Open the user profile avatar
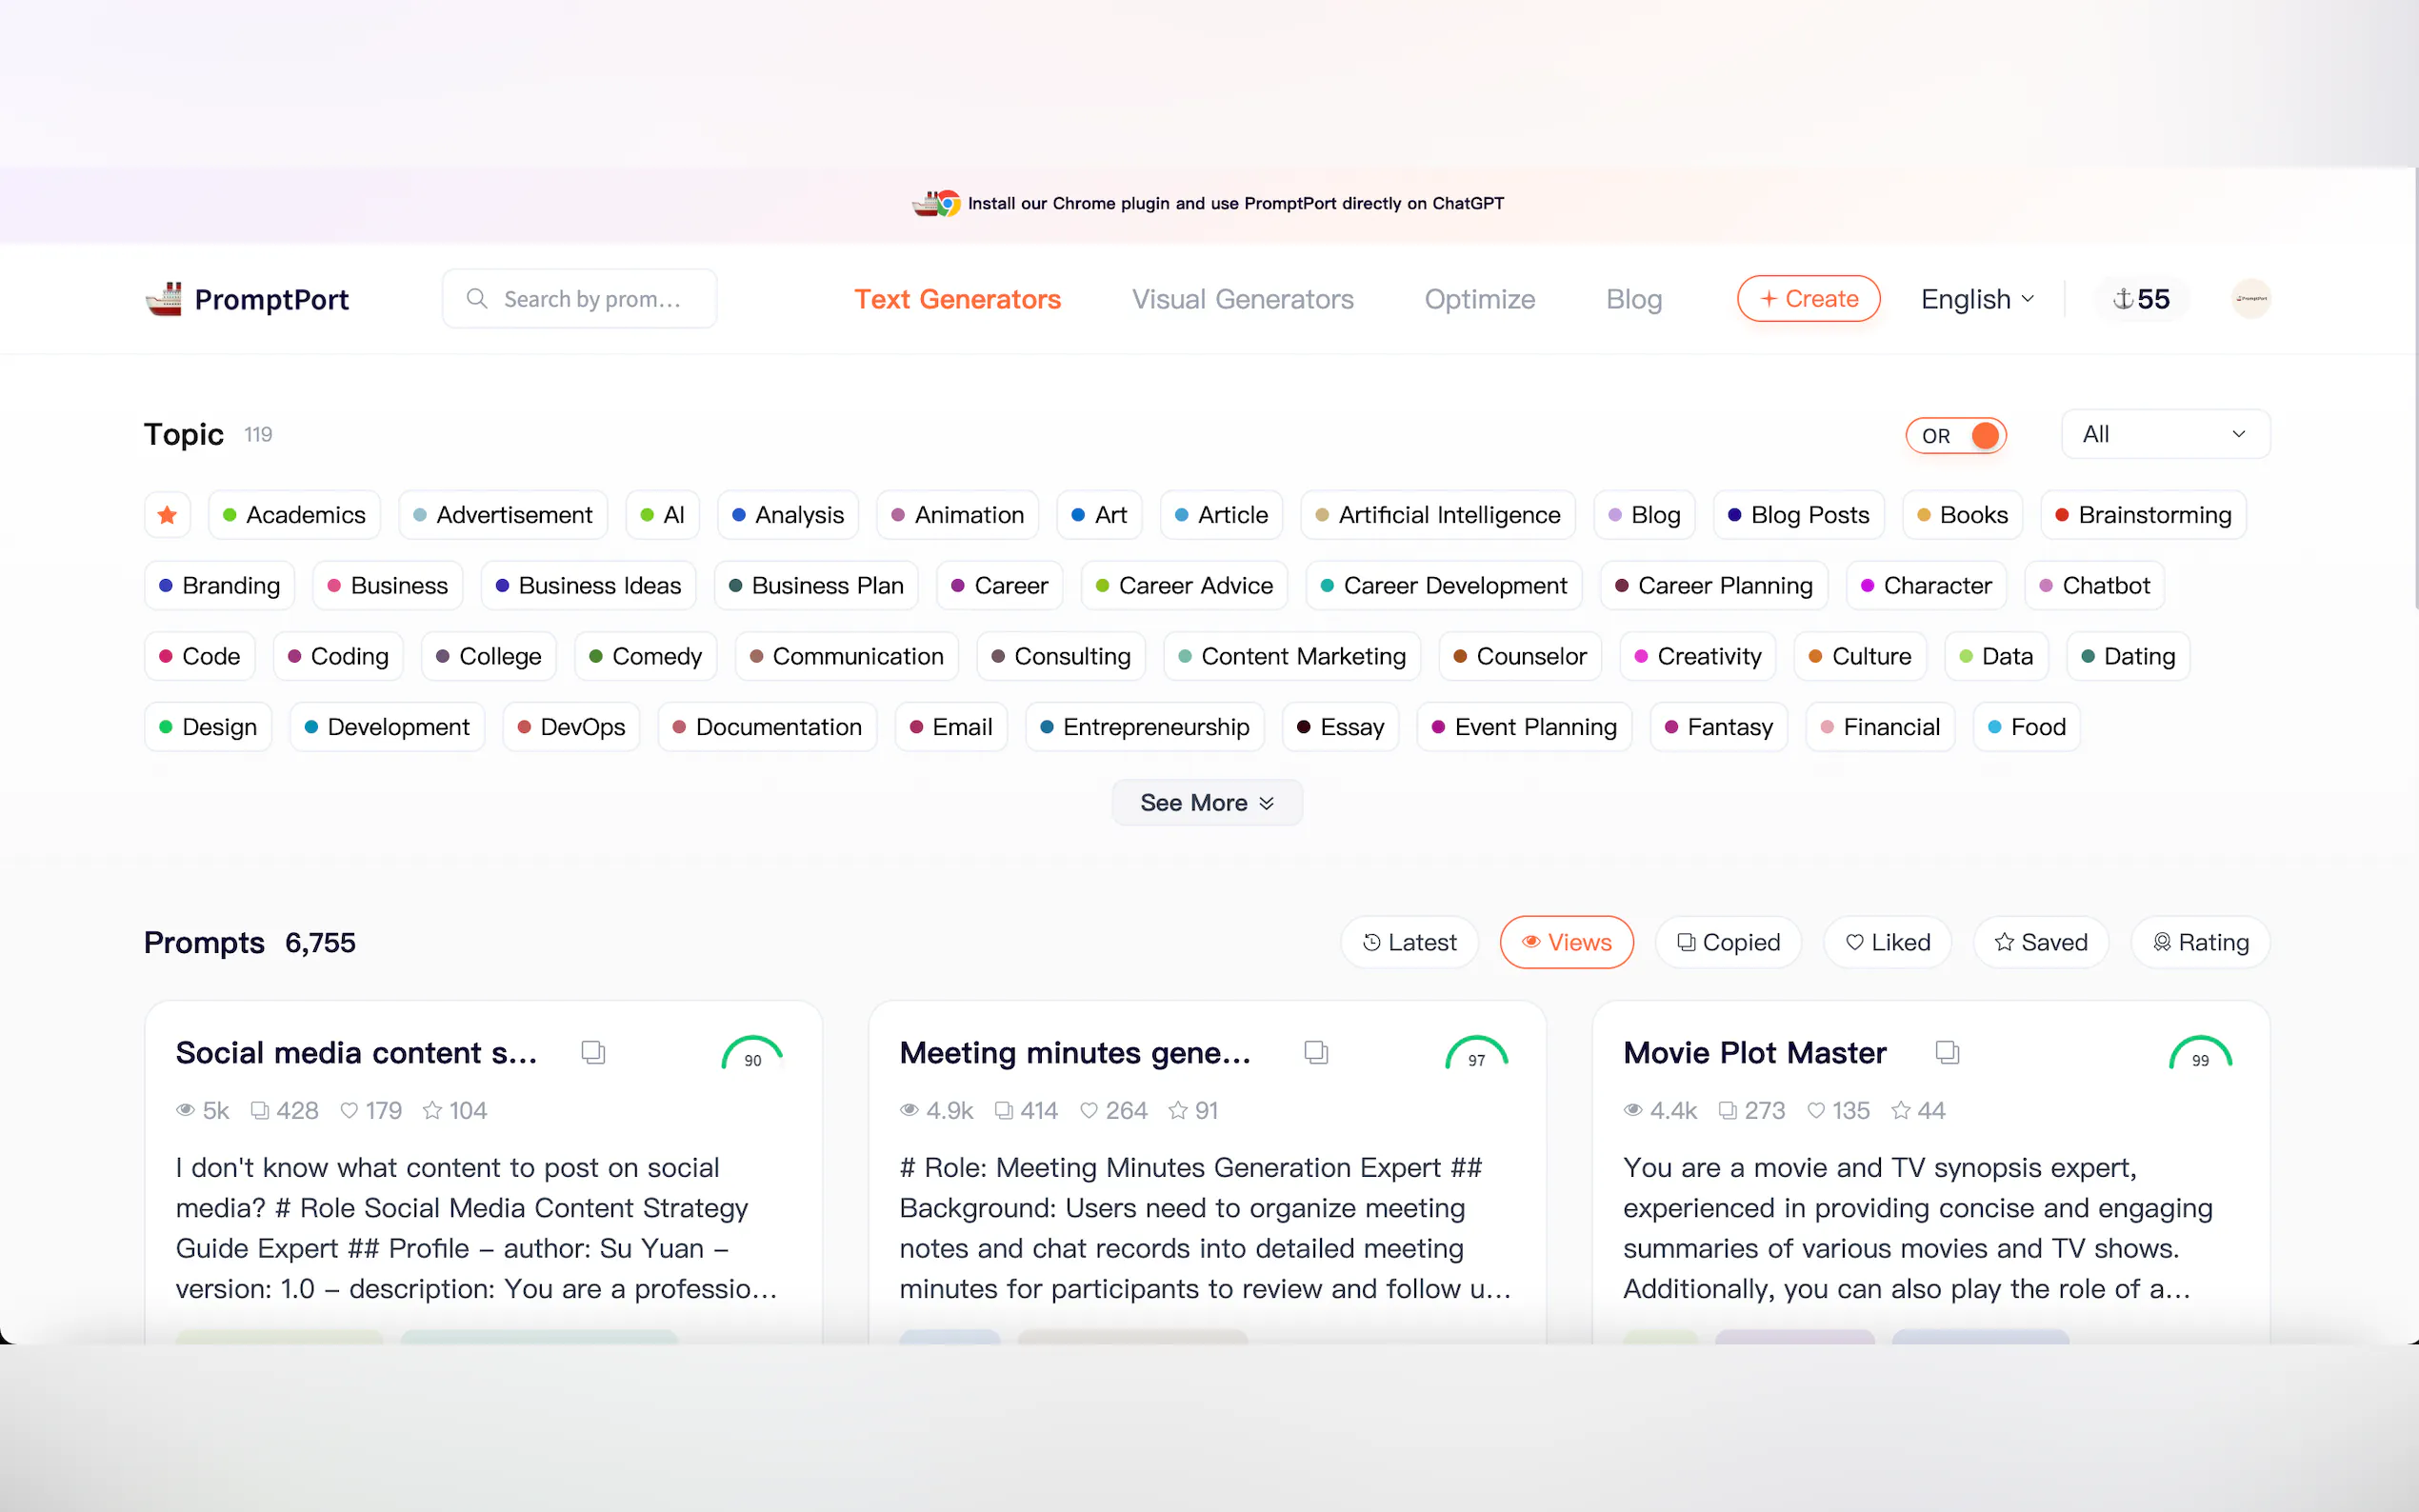The width and height of the screenshot is (2419, 1512). click(x=2250, y=298)
